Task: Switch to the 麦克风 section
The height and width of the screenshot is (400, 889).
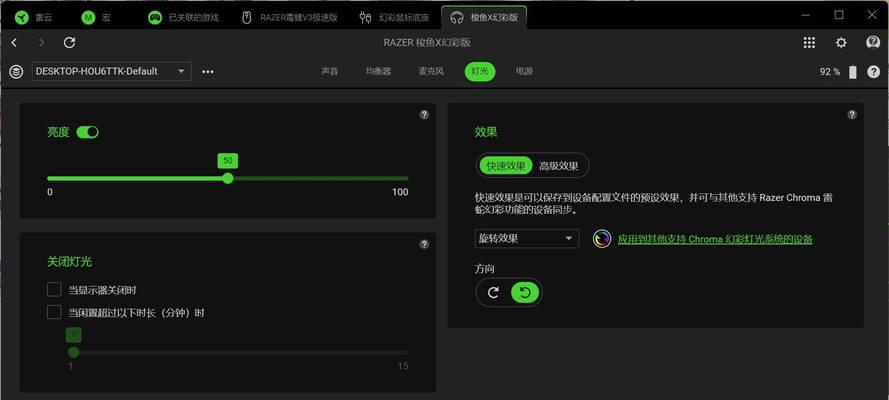Action: click(431, 71)
